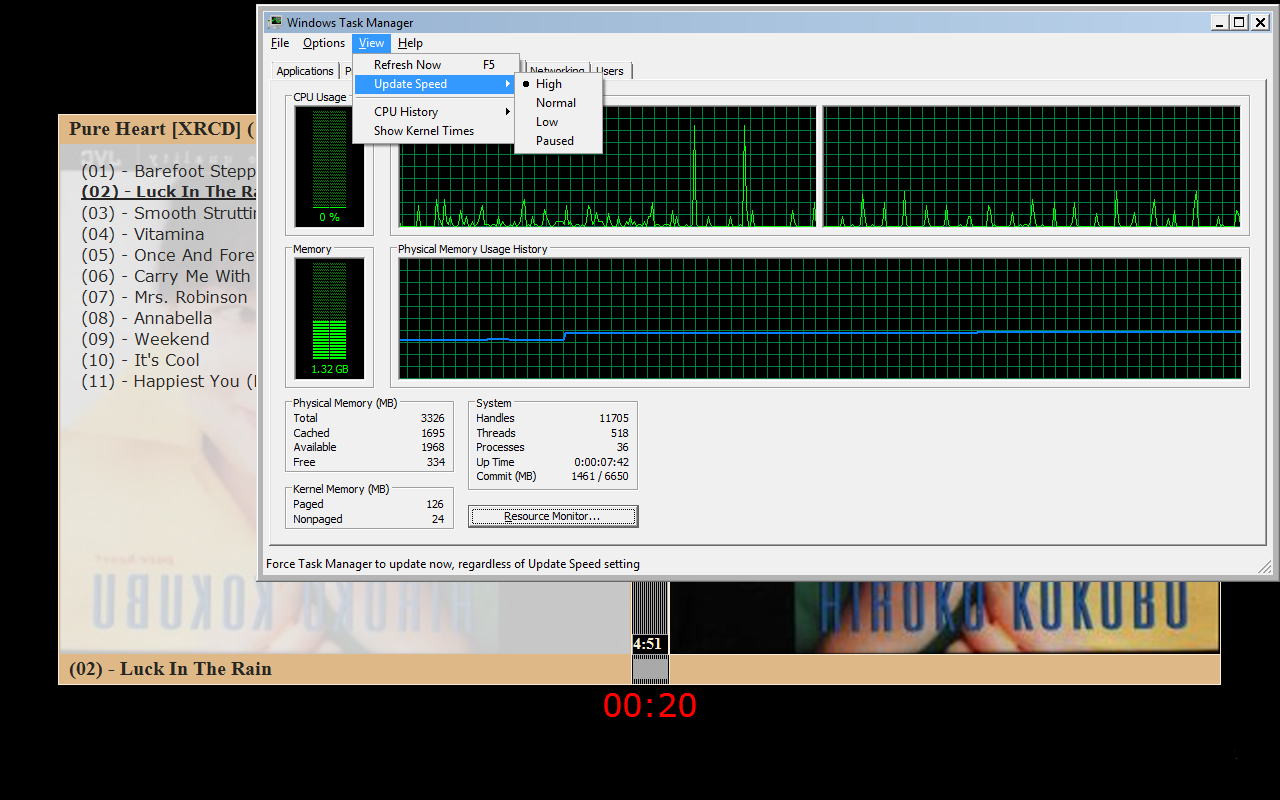
Task: Click the Handles value 11705
Action: tap(614, 418)
